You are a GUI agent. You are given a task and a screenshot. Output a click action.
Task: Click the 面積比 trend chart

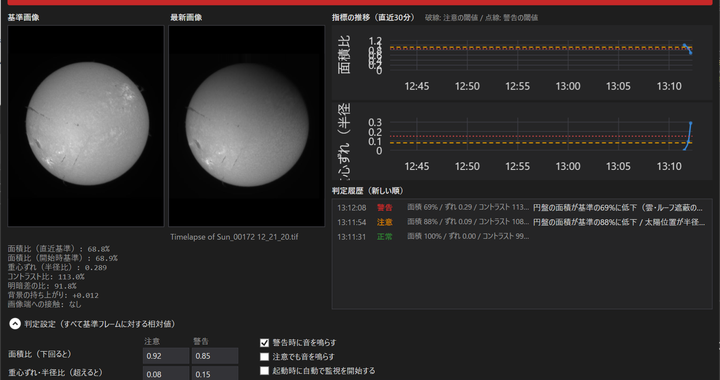522,63
